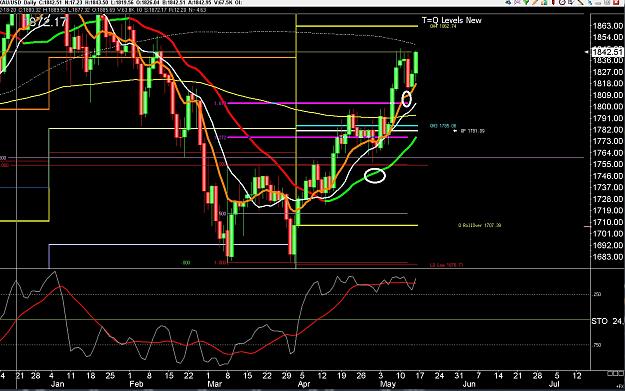The height and width of the screenshot is (391, 625).
Task: Click the current price tag 1842.51
Action: coord(607,52)
